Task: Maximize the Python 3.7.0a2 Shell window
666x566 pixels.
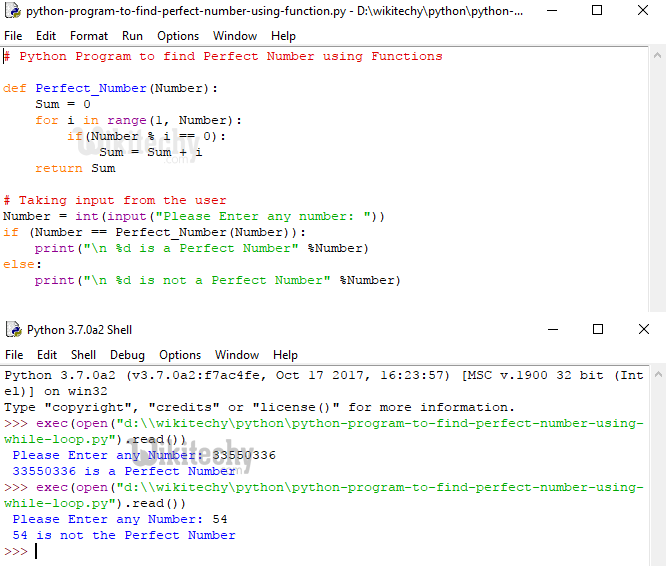Action: pyautogui.click(x=597, y=330)
